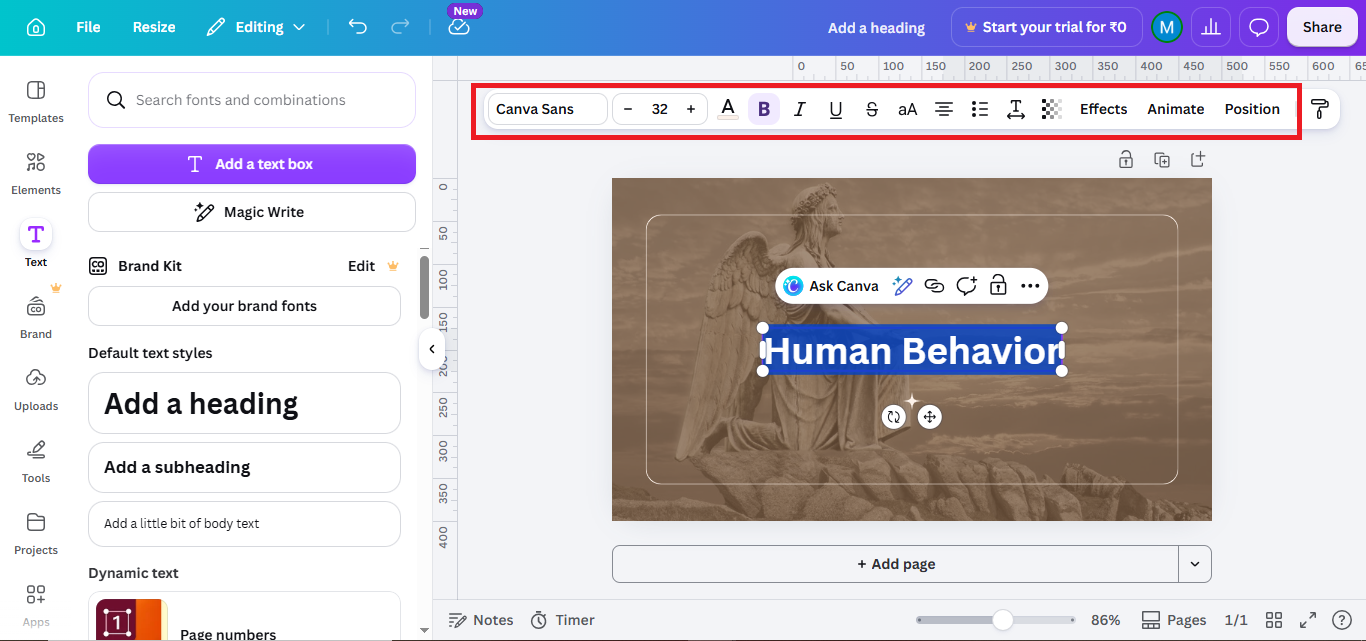Open more options in the floating toolbar
The image size is (1366, 641).
(1030, 286)
